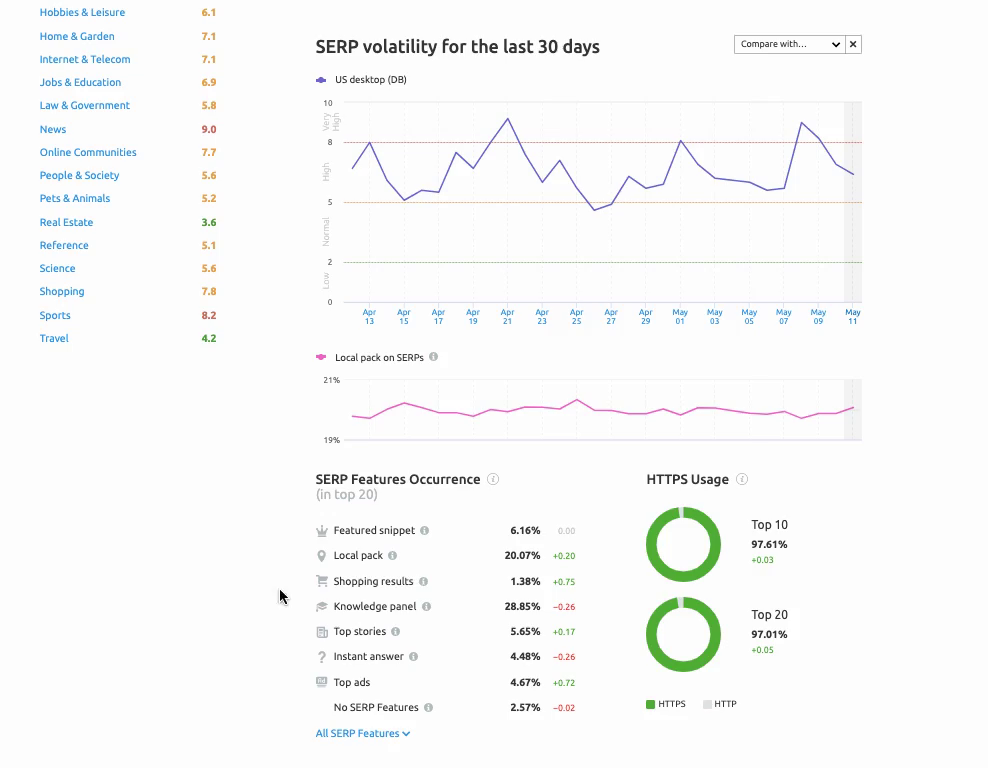Expand All SERP Features list
This screenshot has width=988, height=768.
(x=362, y=733)
